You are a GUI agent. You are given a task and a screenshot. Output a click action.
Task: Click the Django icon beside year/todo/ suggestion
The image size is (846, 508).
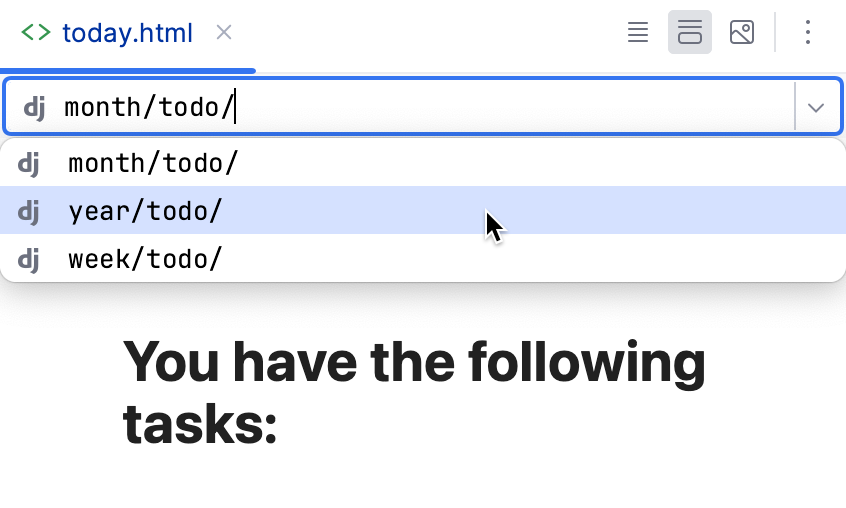[x=30, y=211]
